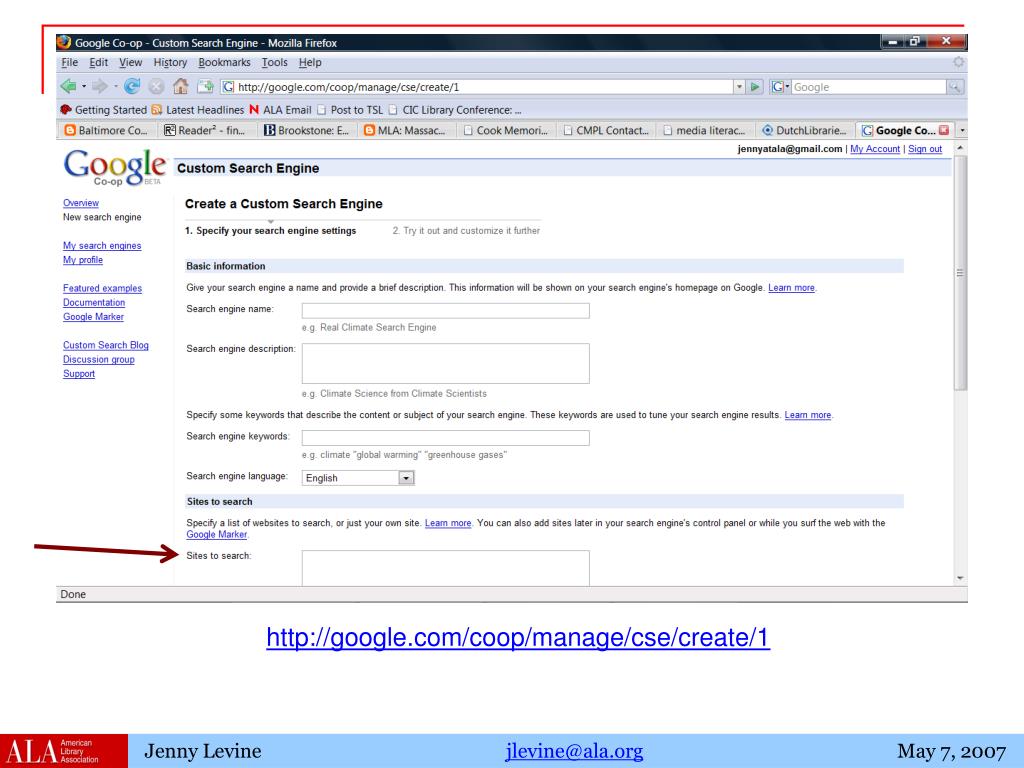Open the Post to TSL bookmark
Screen dimensions: 1024x768
coord(350,110)
